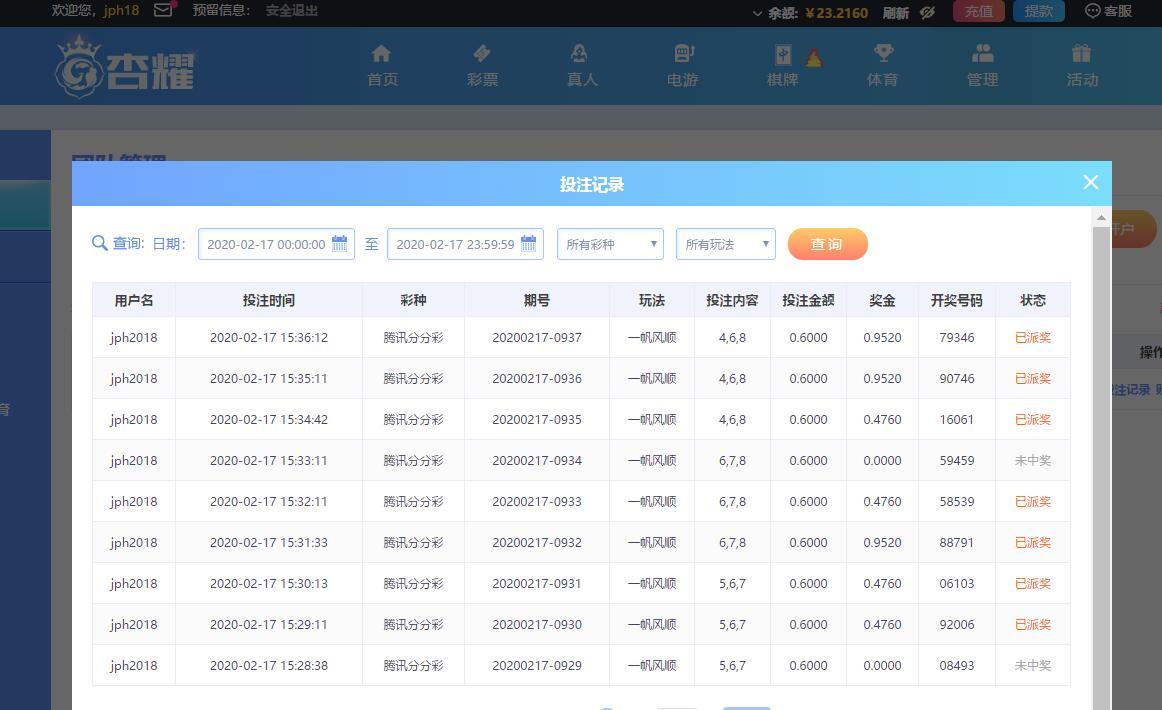This screenshot has height=710, width=1162.
Task: Click the 提款 withdraw button
Action: pyautogui.click(x=1038, y=11)
